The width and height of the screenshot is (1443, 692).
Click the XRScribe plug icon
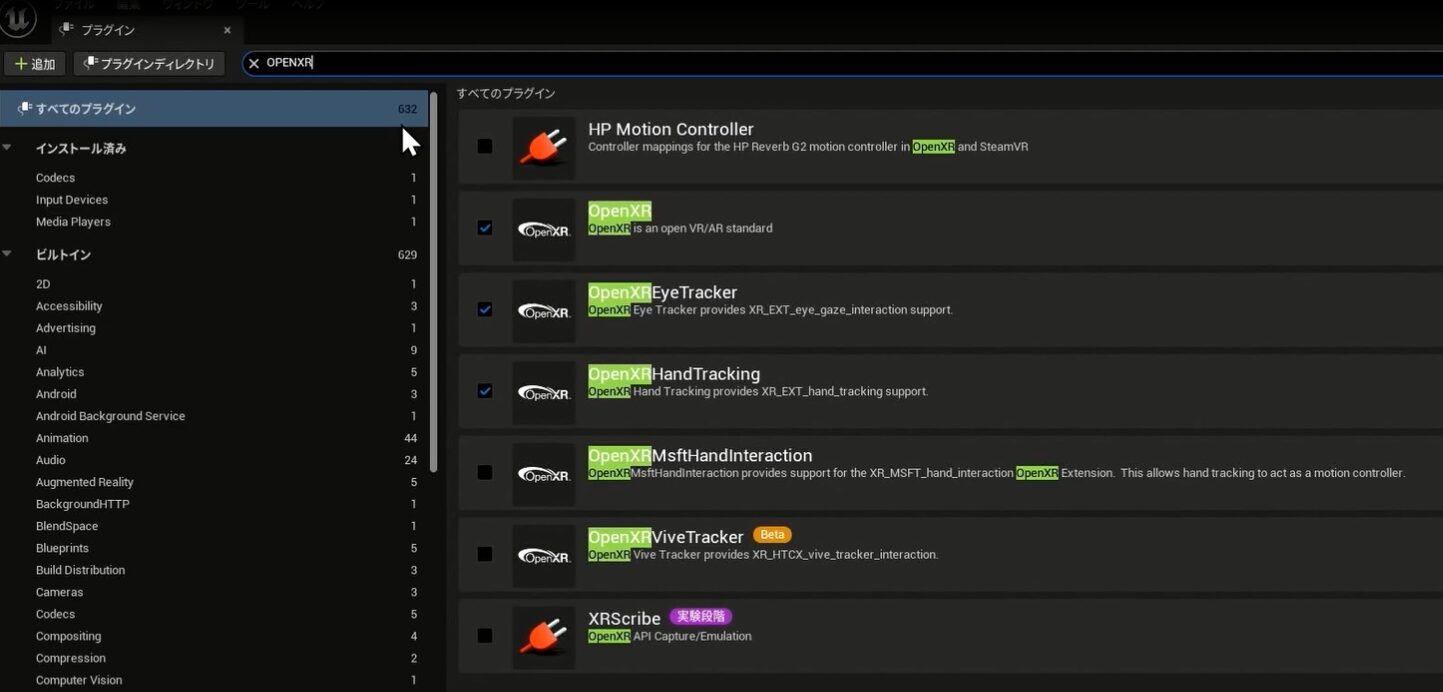[543, 637]
